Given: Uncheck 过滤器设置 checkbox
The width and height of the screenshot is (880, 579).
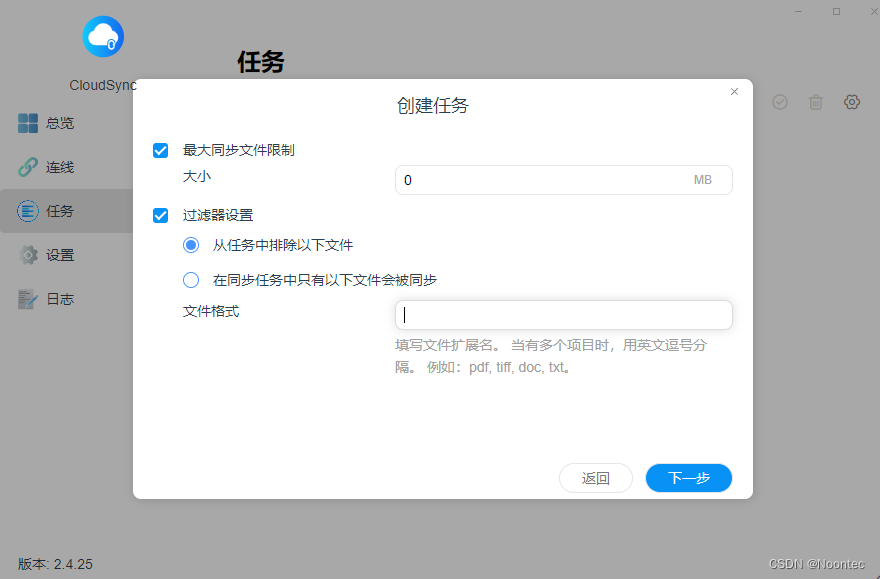Looking at the screenshot, I should [x=161, y=215].
